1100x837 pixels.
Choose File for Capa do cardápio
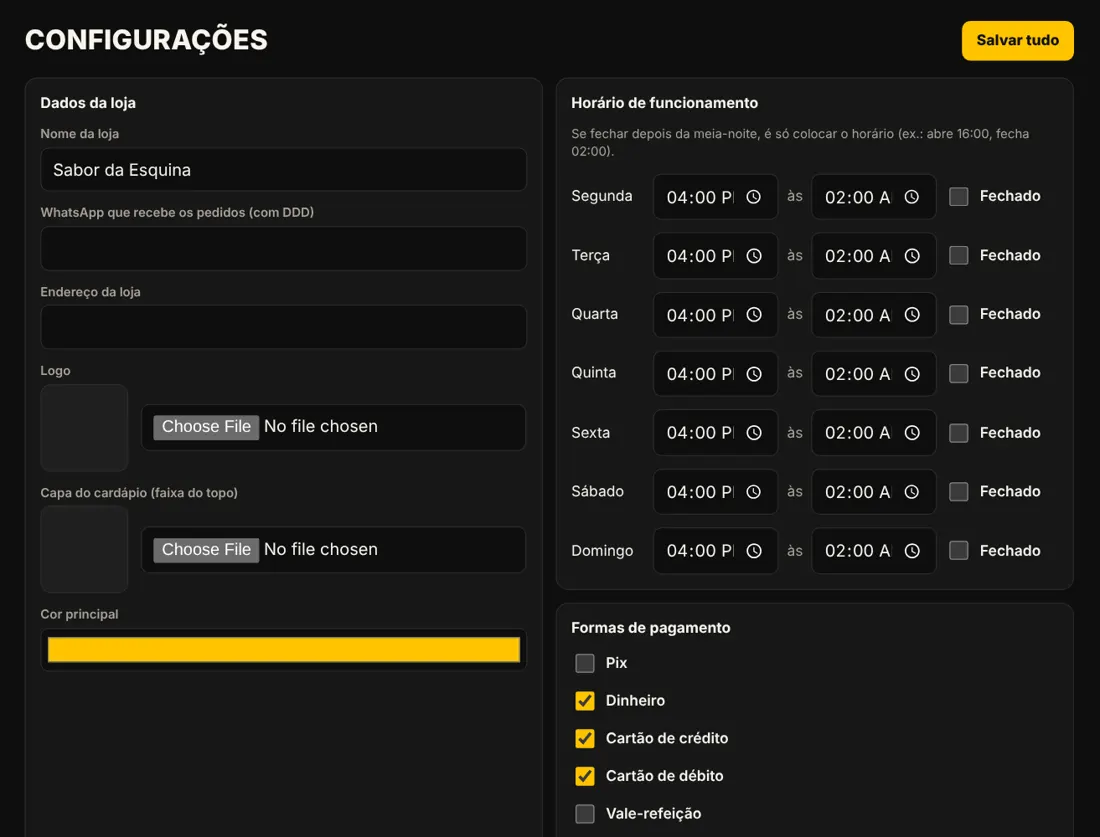[x=206, y=549]
